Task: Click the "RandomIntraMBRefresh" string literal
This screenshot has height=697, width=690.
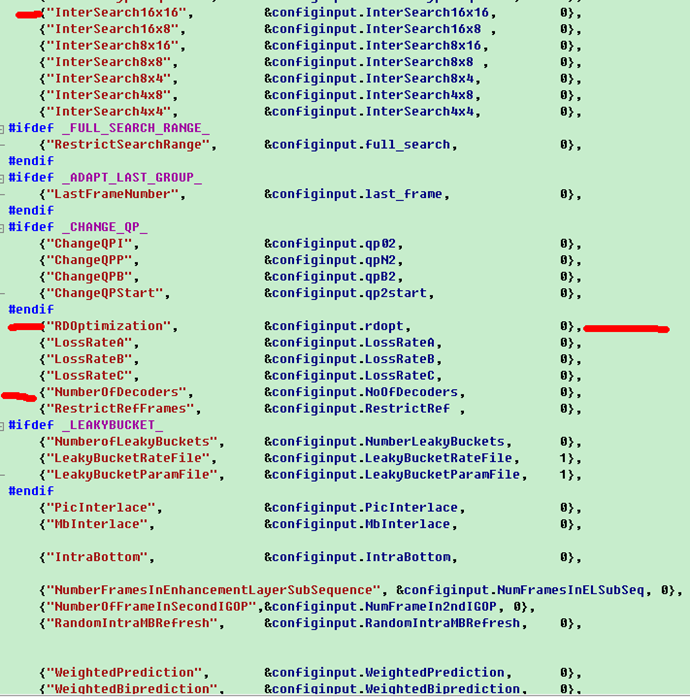Action: (x=132, y=623)
